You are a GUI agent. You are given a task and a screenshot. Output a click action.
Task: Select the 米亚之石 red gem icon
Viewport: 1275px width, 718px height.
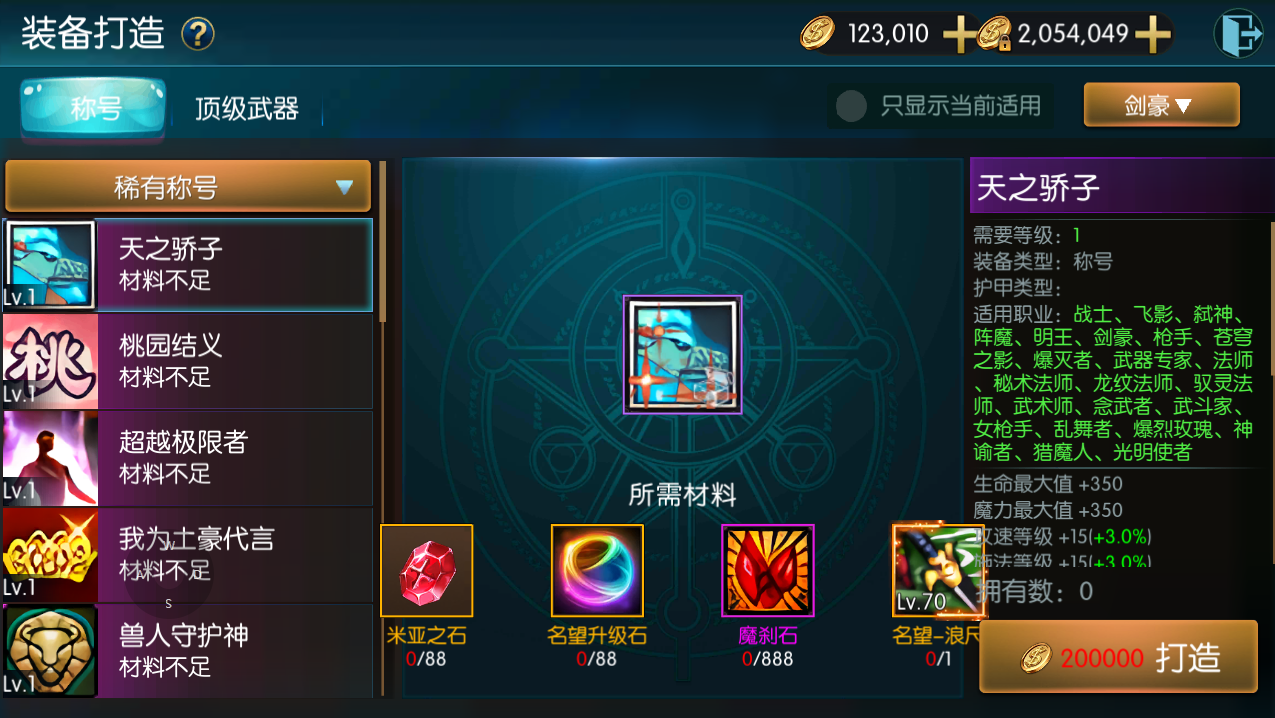[x=427, y=571]
